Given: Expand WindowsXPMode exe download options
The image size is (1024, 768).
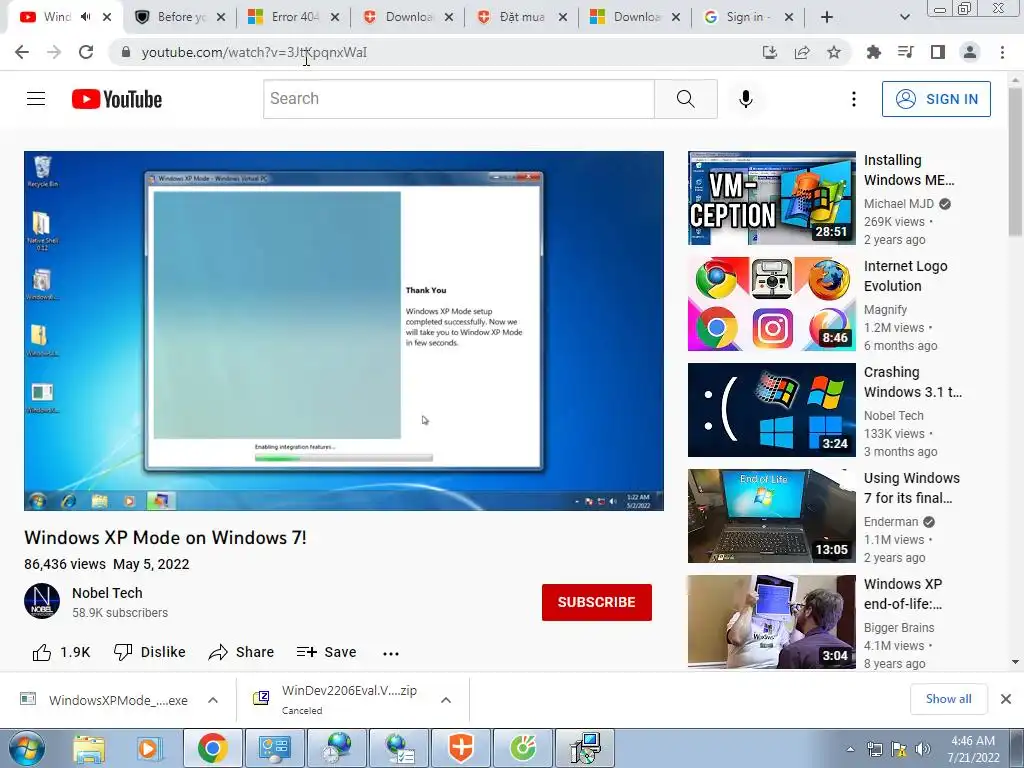Looking at the screenshot, I should (x=213, y=700).
